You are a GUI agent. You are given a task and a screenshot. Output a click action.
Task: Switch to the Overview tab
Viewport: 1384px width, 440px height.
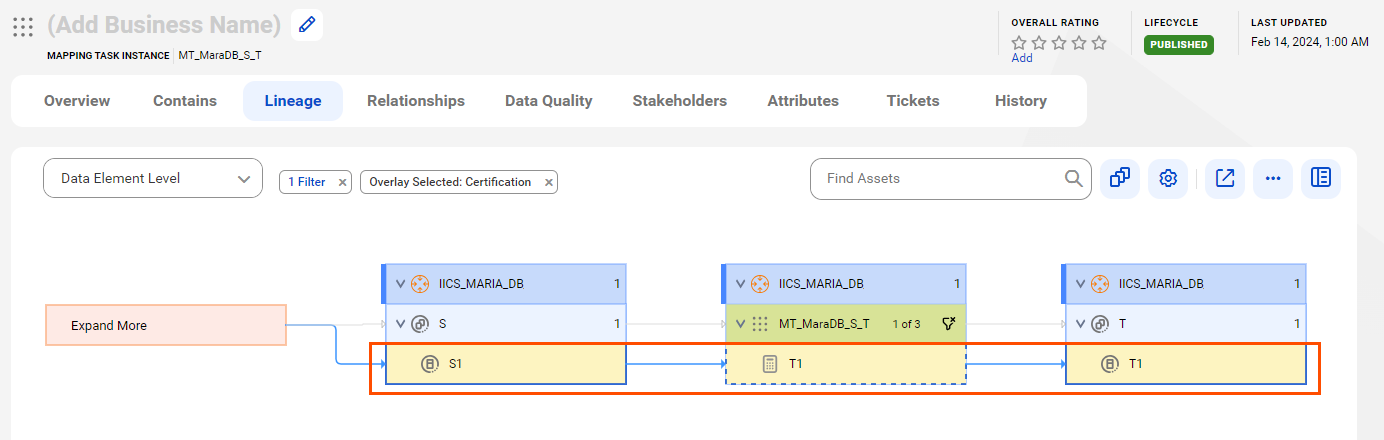point(77,101)
